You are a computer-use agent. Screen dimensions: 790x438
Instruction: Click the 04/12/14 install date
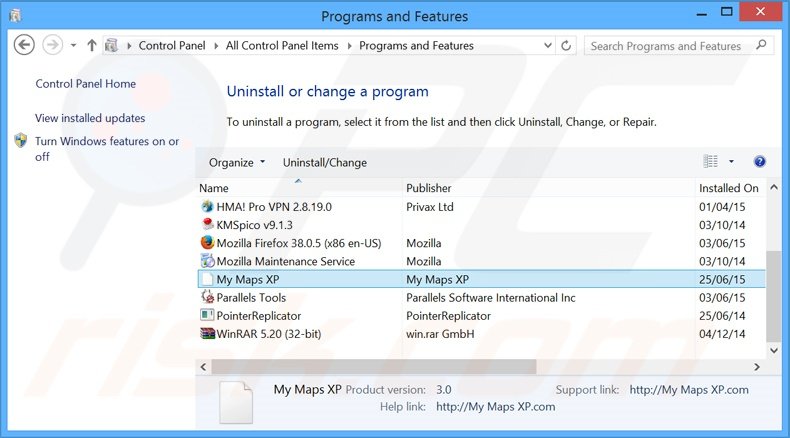722,334
